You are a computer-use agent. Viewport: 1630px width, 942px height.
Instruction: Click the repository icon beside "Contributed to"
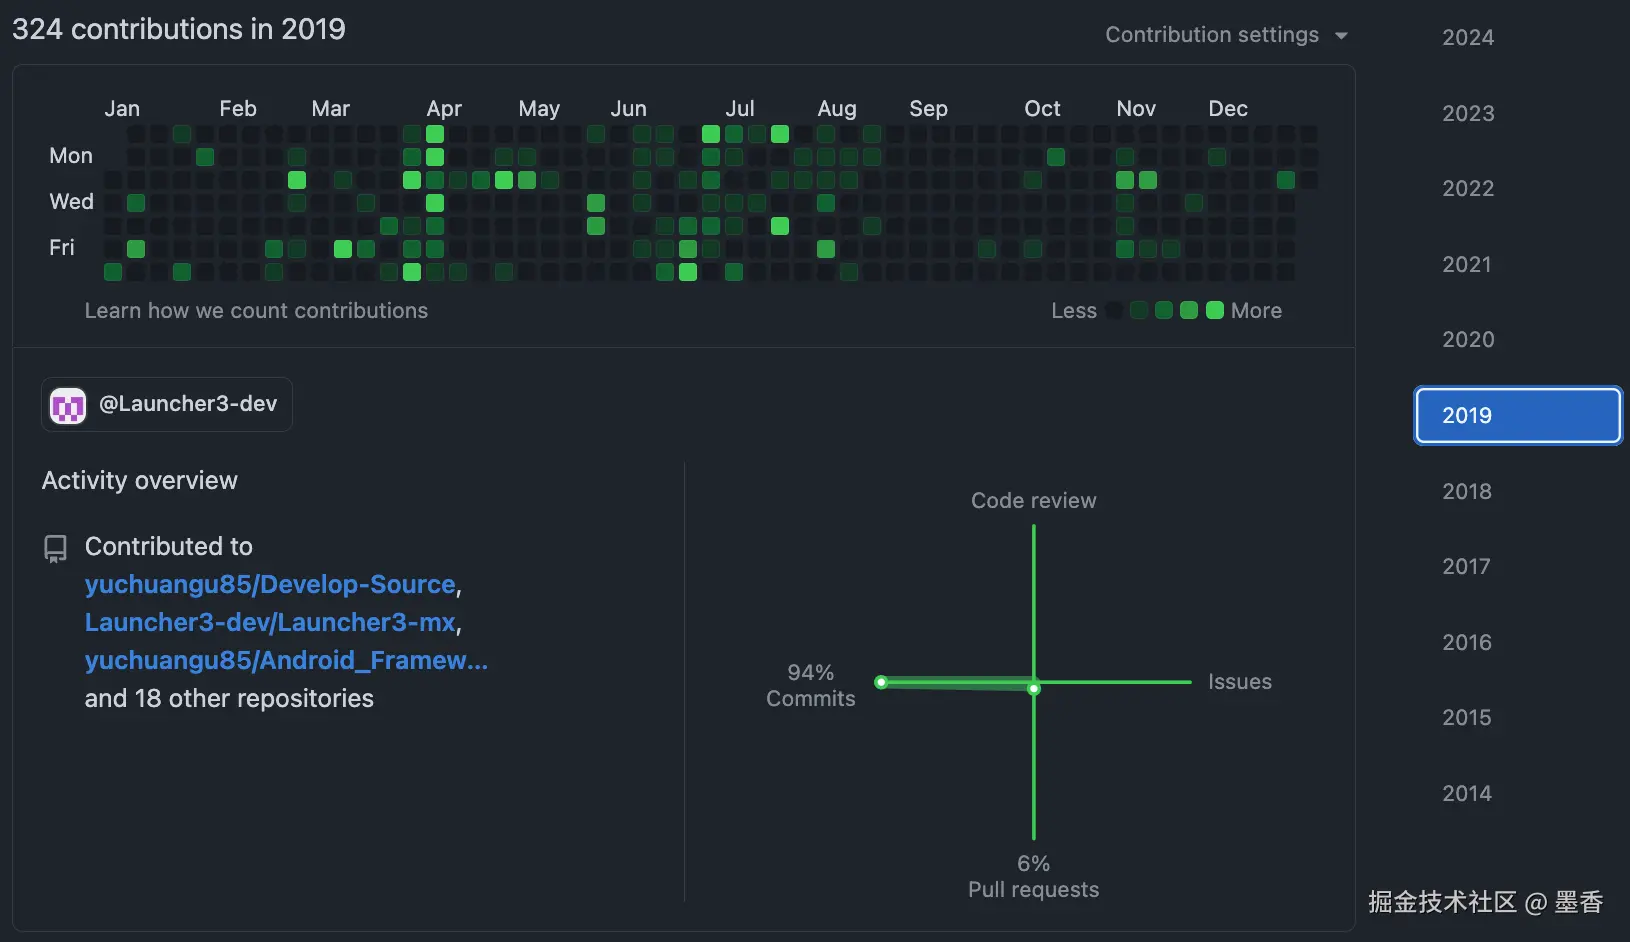(55, 547)
